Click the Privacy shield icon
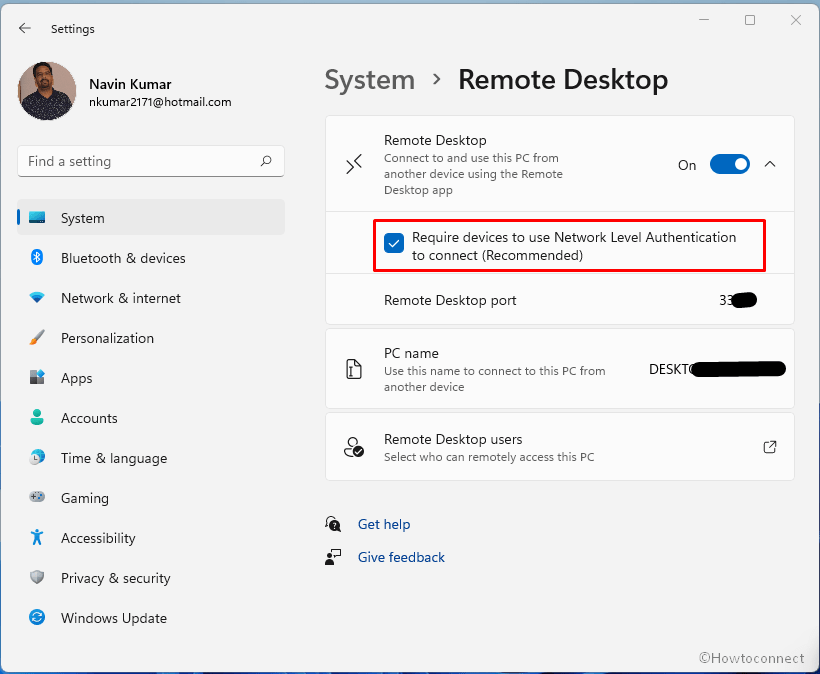 (37, 577)
